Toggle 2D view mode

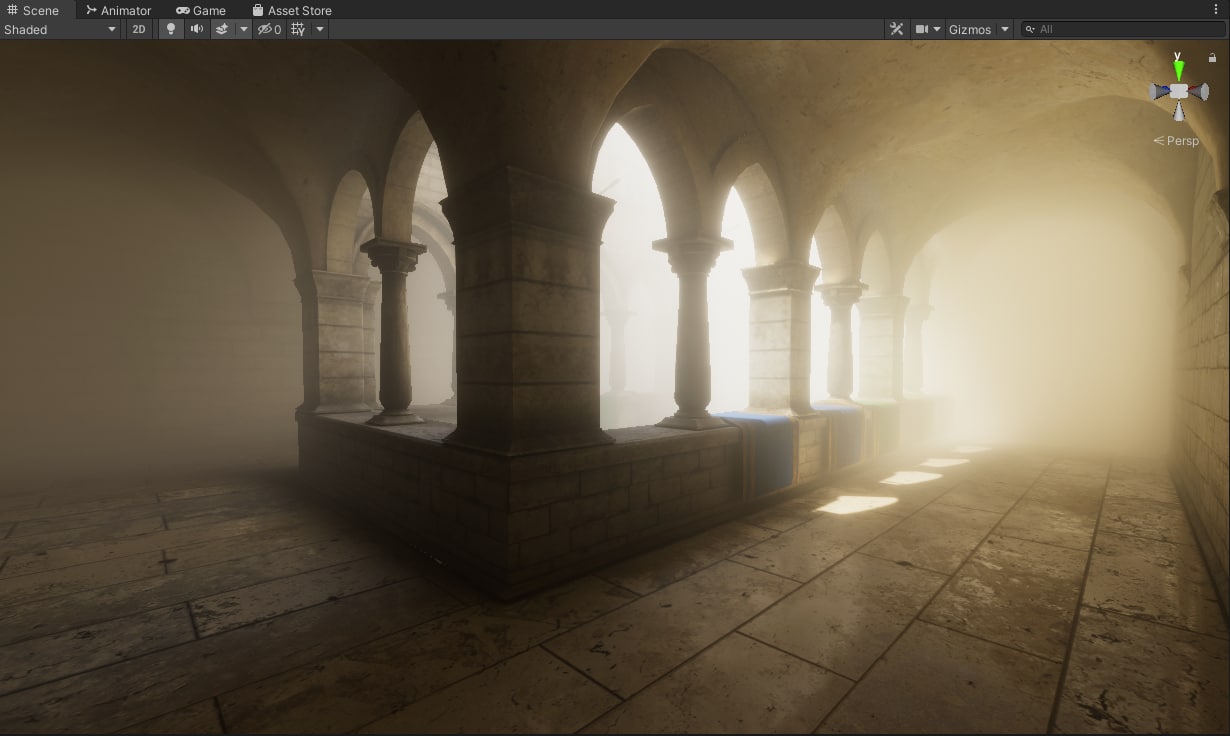click(139, 29)
